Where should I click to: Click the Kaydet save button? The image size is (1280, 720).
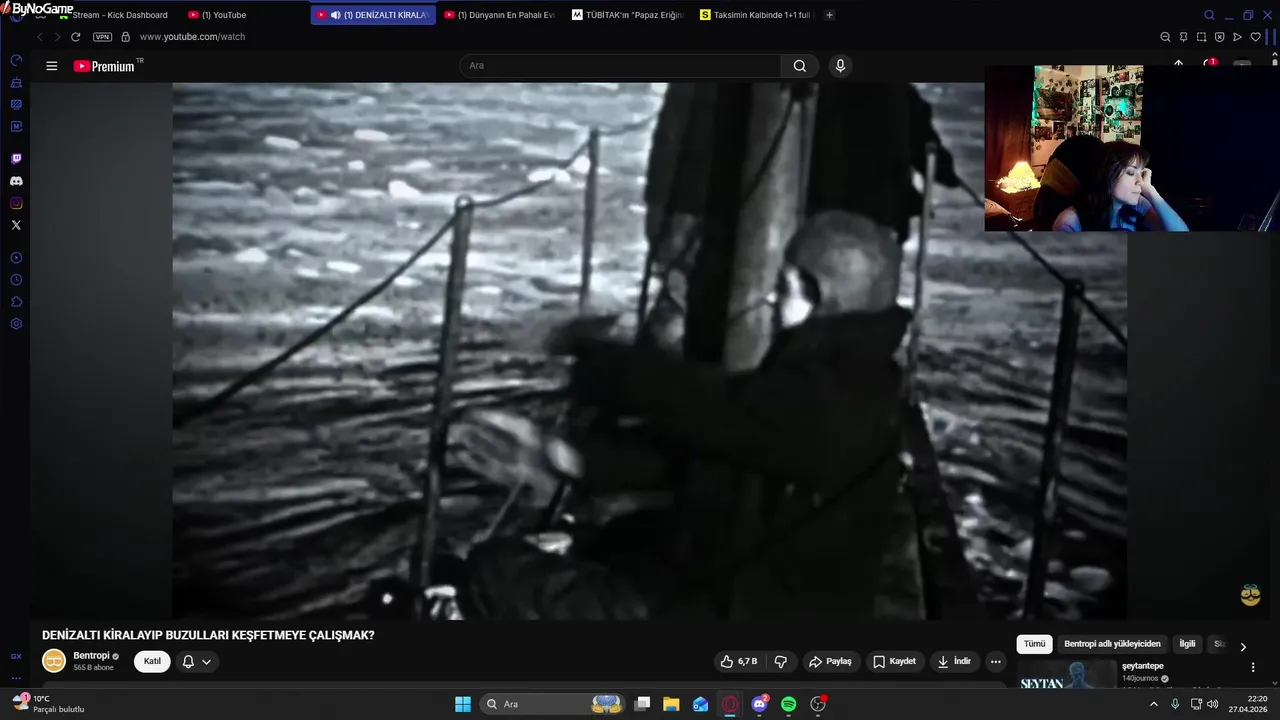894,661
